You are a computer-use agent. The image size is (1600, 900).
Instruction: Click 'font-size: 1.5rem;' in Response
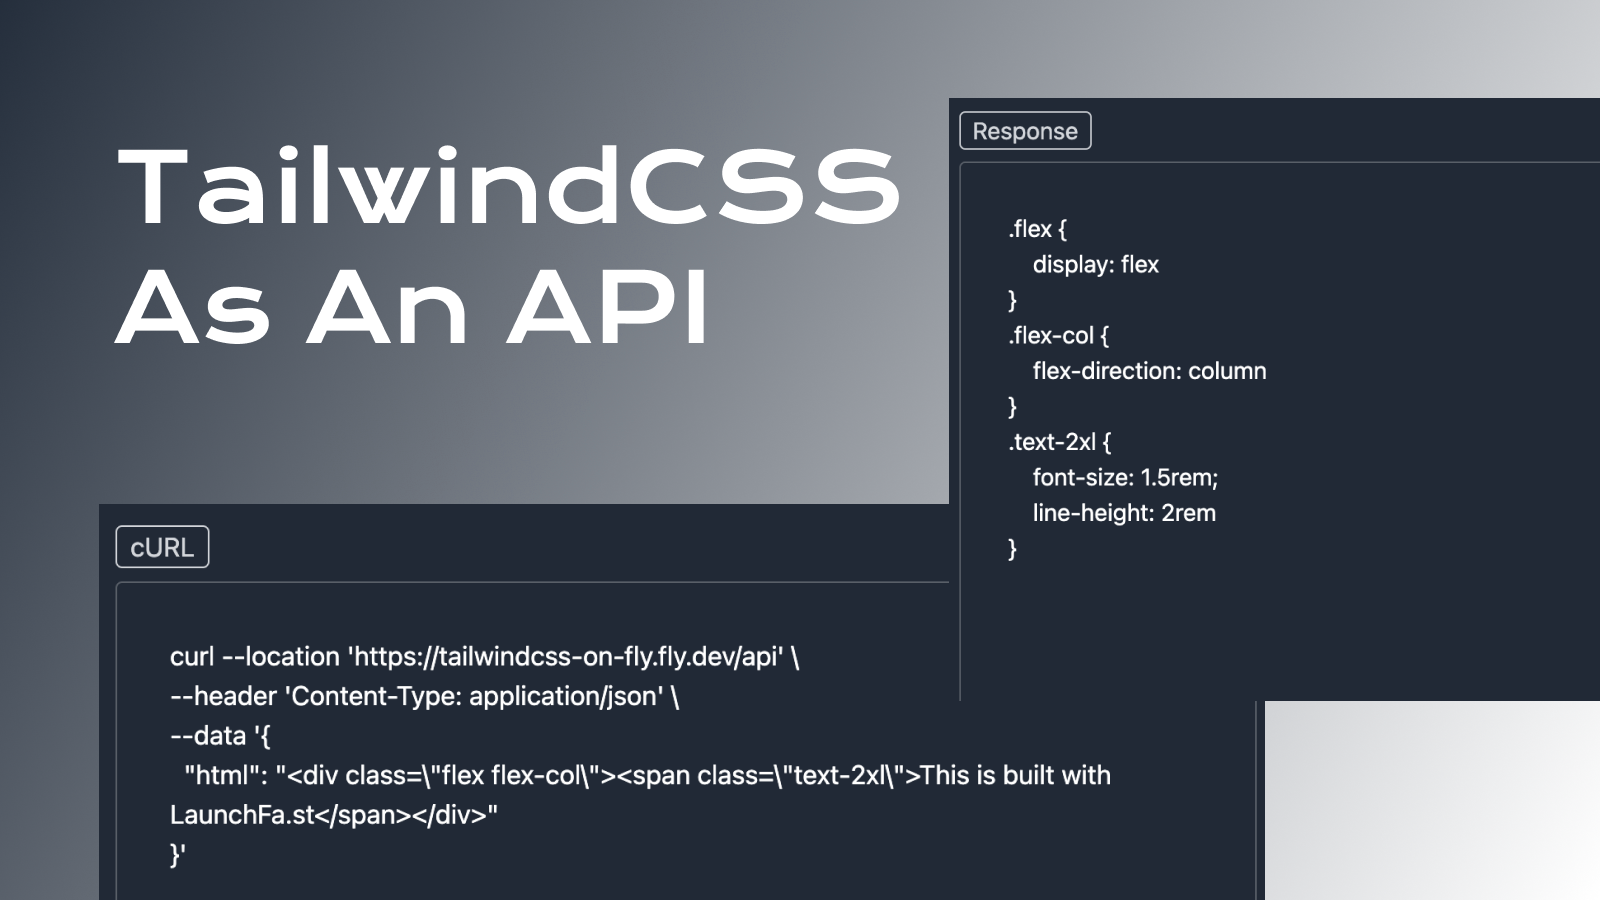pos(1125,478)
